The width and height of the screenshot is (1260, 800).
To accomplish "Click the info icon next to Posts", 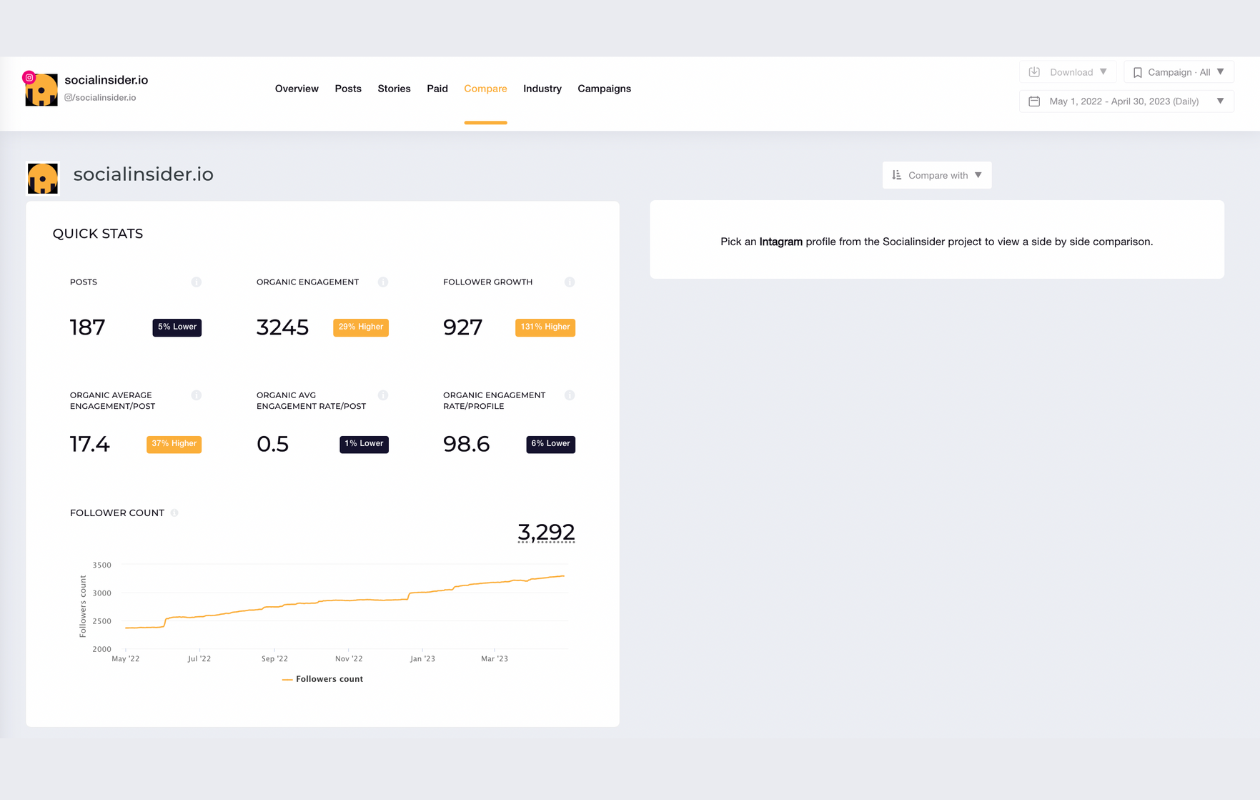I will (x=196, y=282).
